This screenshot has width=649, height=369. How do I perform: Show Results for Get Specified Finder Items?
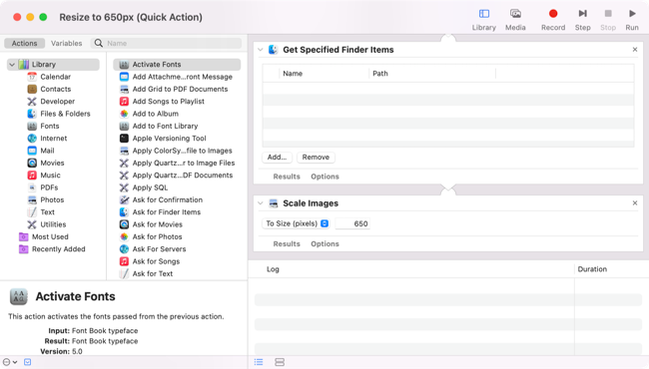point(286,177)
